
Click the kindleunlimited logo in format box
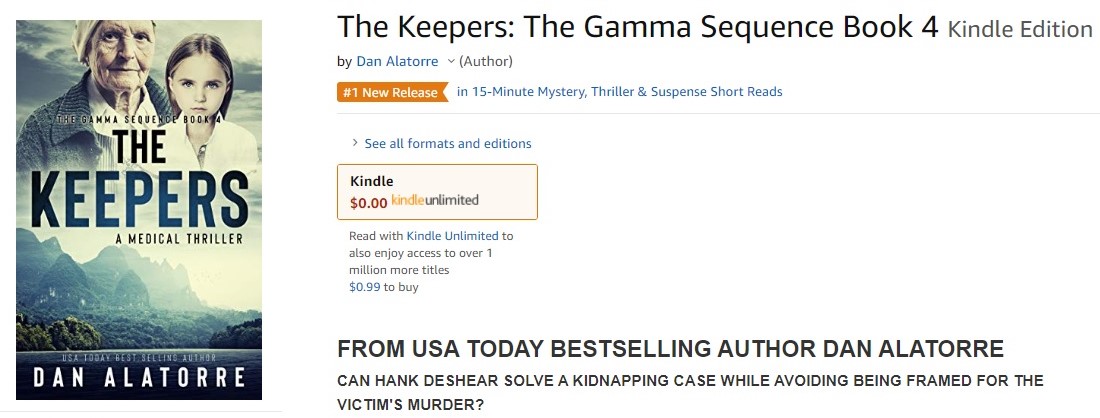point(435,200)
